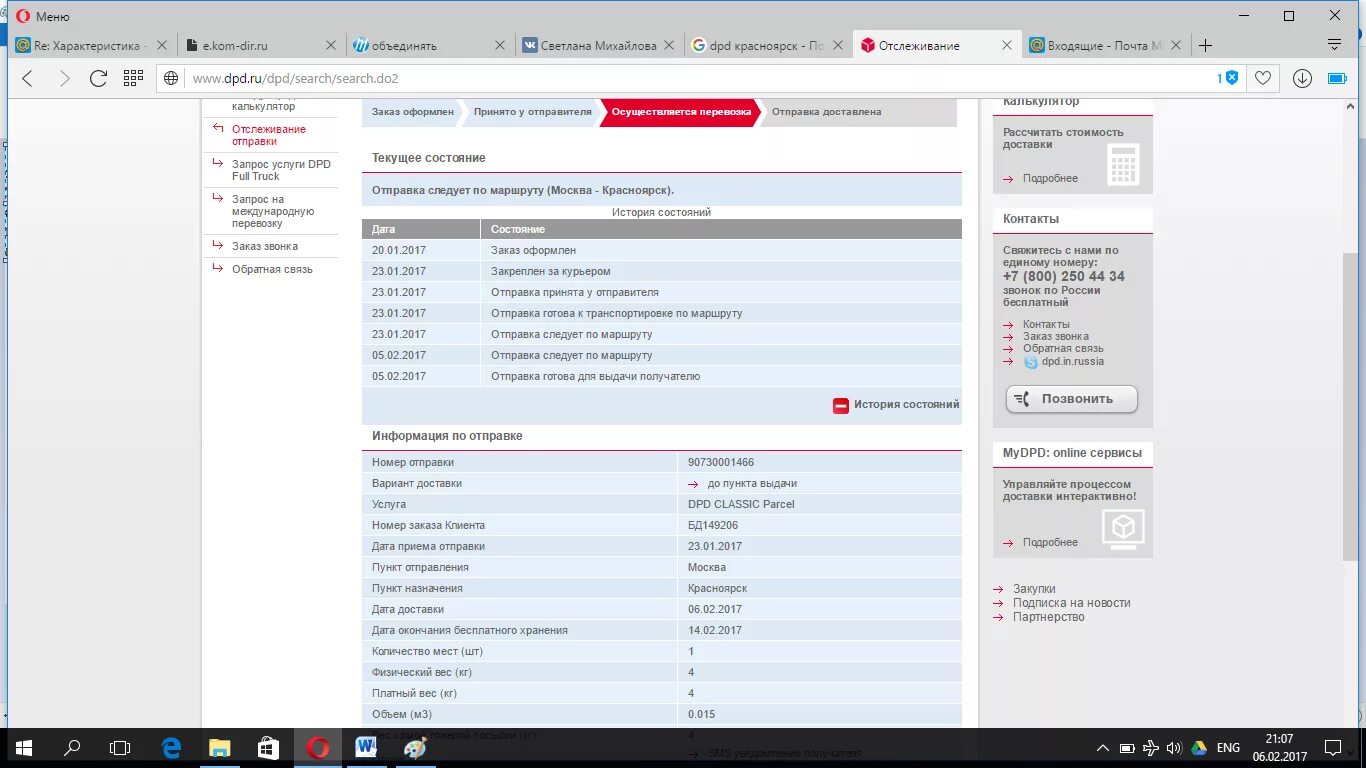This screenshot has width=1366, height=768.
Task: Open the tab menu icon at right of tab bar
Action: [1334, 45]
